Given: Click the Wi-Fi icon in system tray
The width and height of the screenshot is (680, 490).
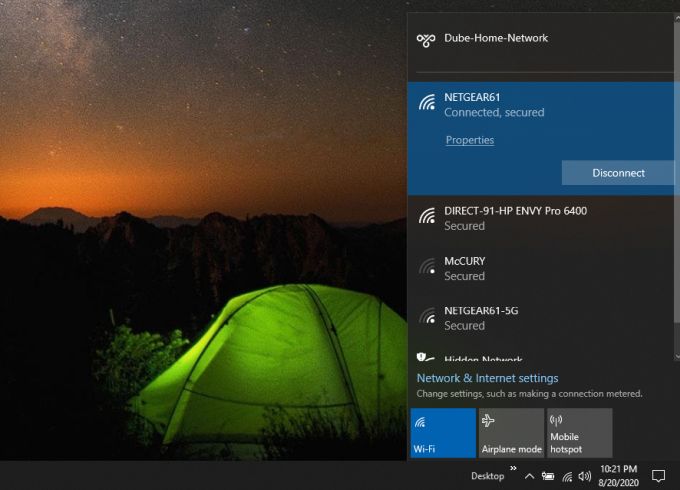Looking at the screenshot, I should point(567,476).
